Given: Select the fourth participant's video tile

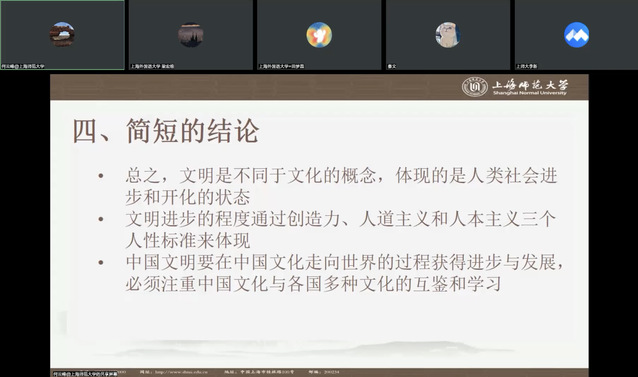Looking at the screenshot, I should click(x=448, y=35).
